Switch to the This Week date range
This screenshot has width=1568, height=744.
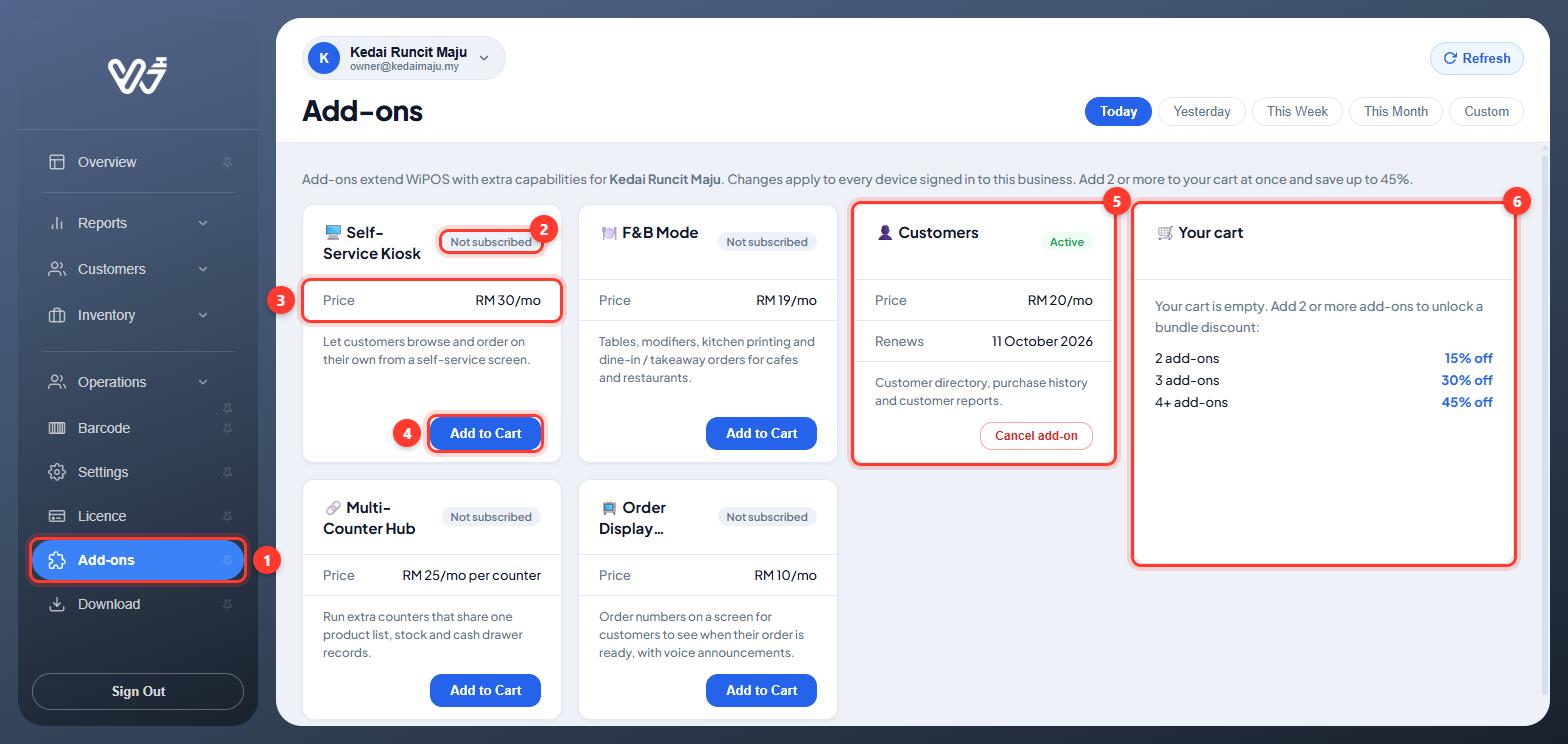[1297, 111]
